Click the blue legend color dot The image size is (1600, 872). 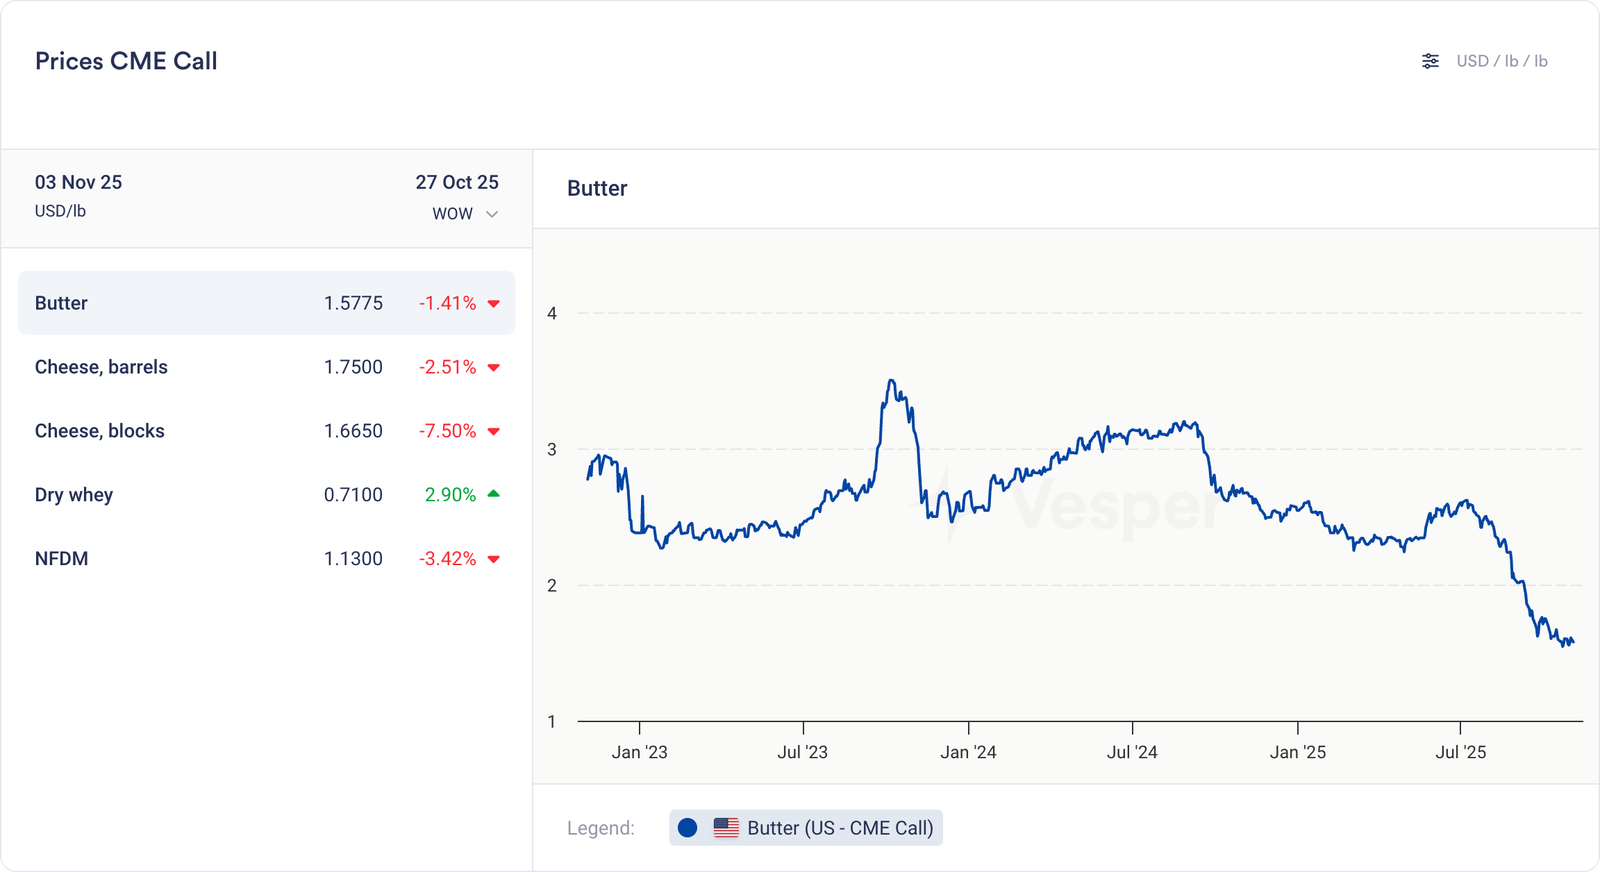pyautogui.click(x=687, y=828)
